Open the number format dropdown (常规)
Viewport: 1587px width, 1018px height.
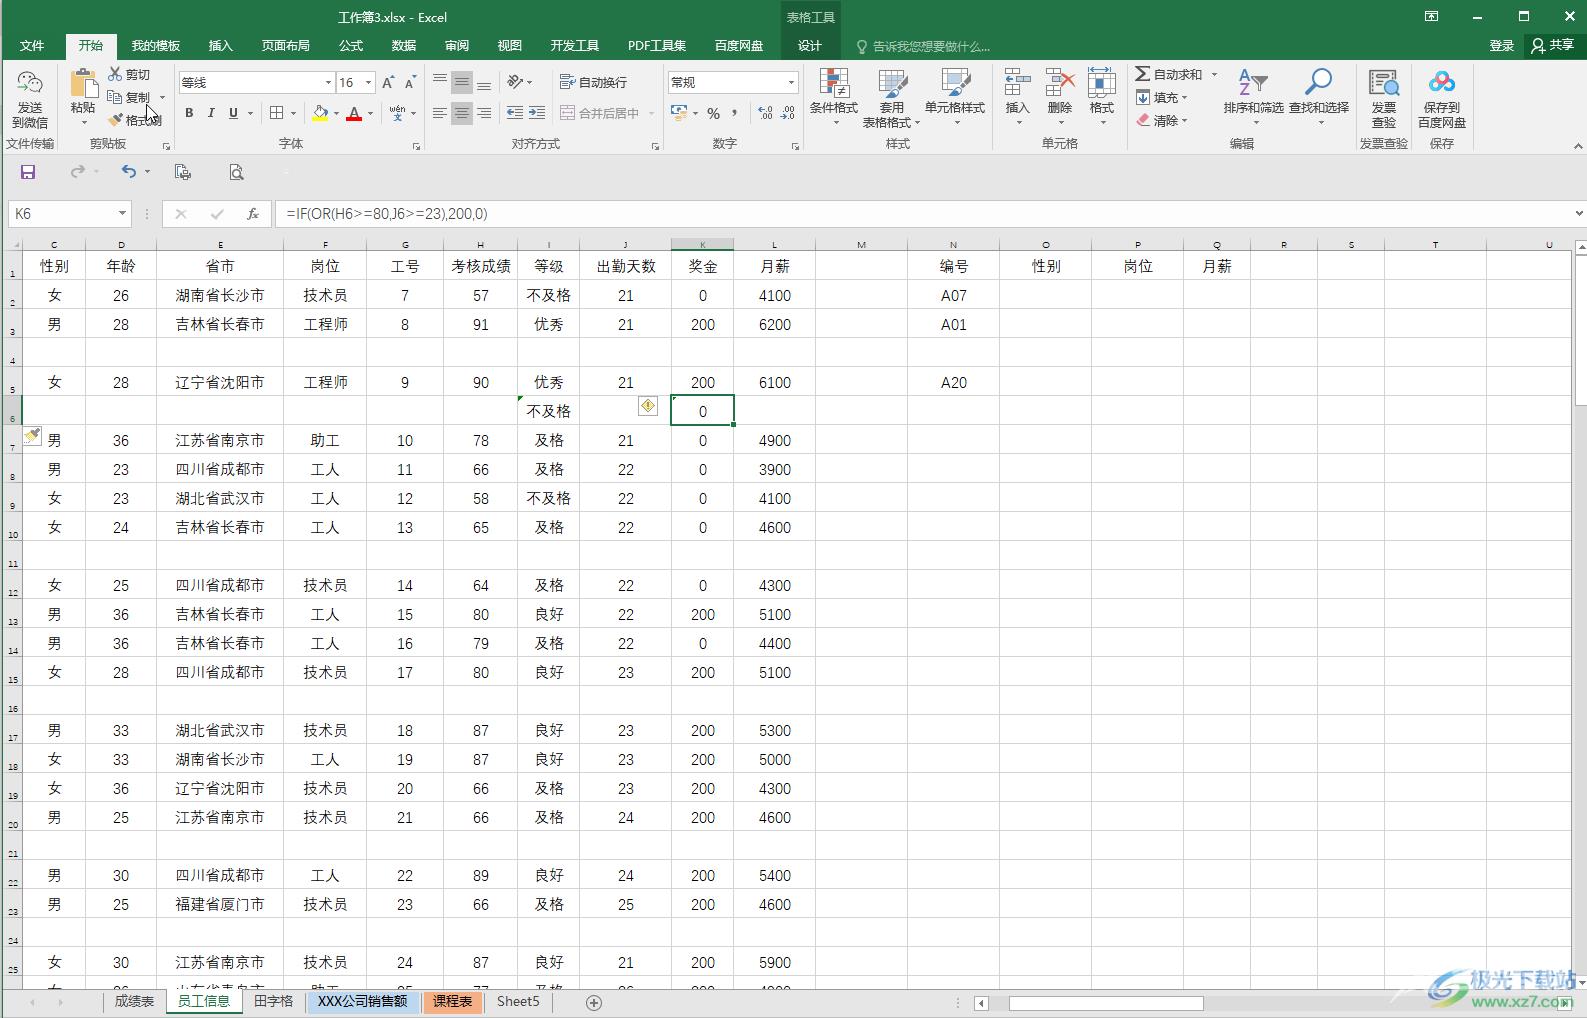(x=791, y=82)
